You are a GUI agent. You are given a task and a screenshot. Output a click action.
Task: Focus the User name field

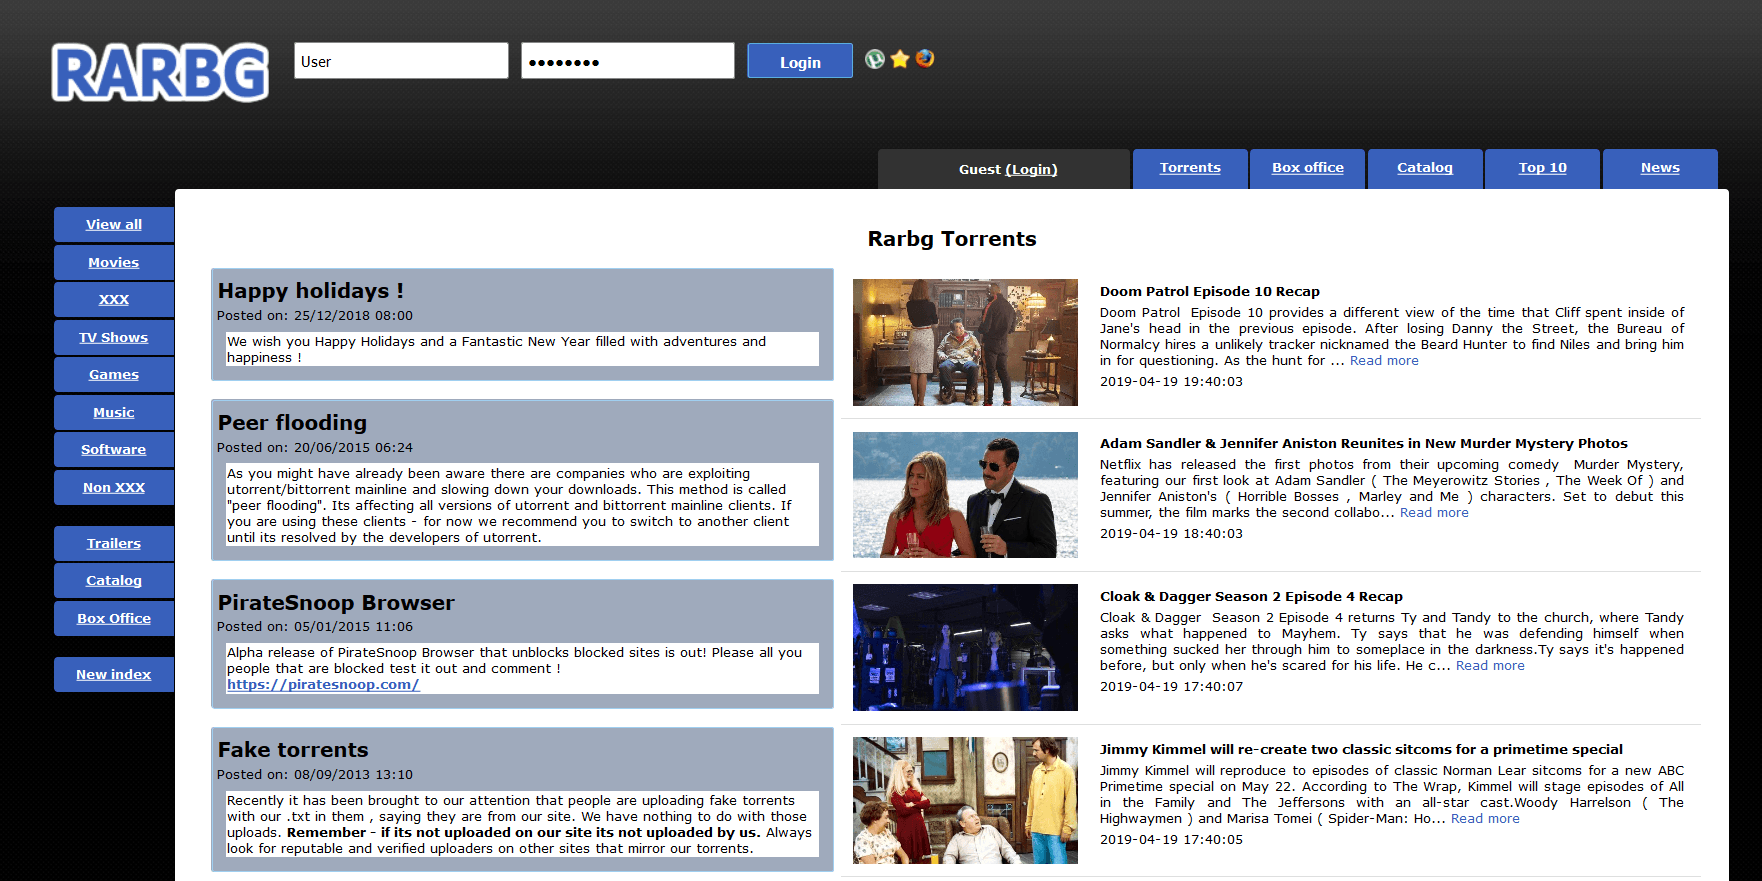tap(401, 61)
